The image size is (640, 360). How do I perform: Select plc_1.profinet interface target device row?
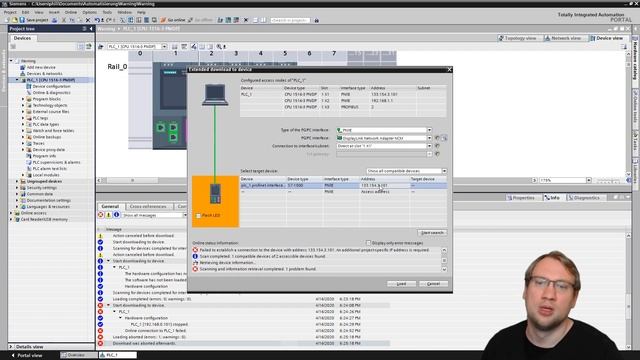pyautogui.click(x=343, y=185)
